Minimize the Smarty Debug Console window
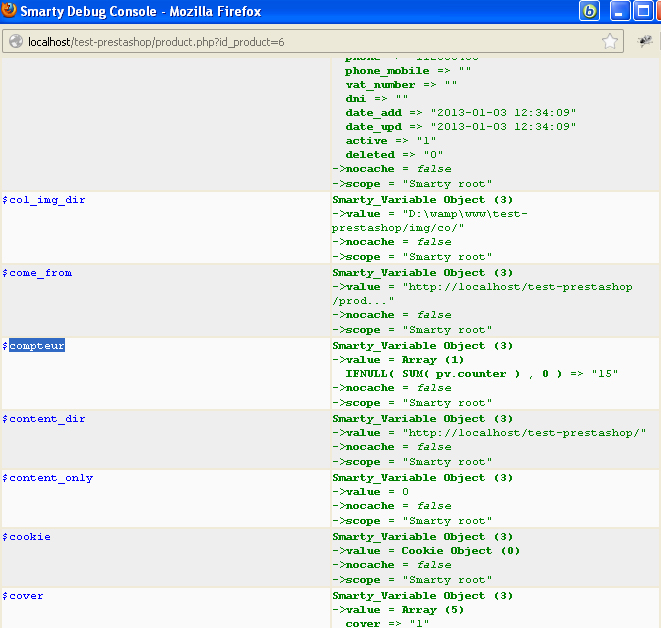 click(x=620, y=11)
